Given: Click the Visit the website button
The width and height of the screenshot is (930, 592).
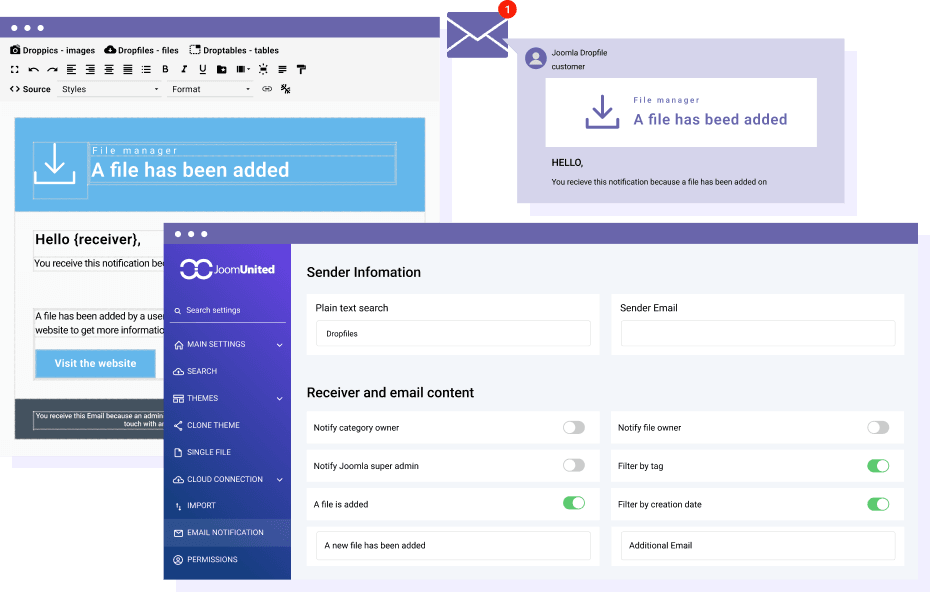Looking at the screenshot, I should click(95, 363).
